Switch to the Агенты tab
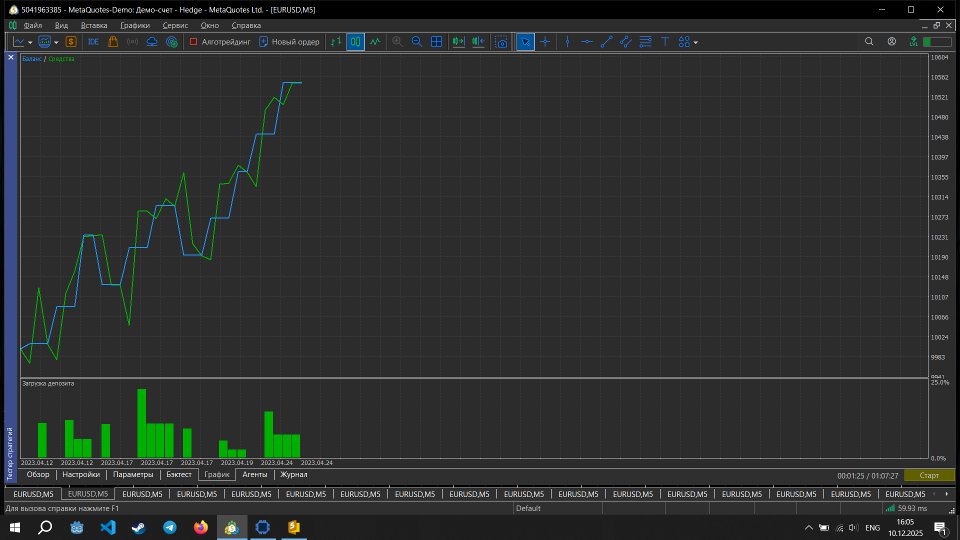This screenshot has width=960, height=540. 255,474
